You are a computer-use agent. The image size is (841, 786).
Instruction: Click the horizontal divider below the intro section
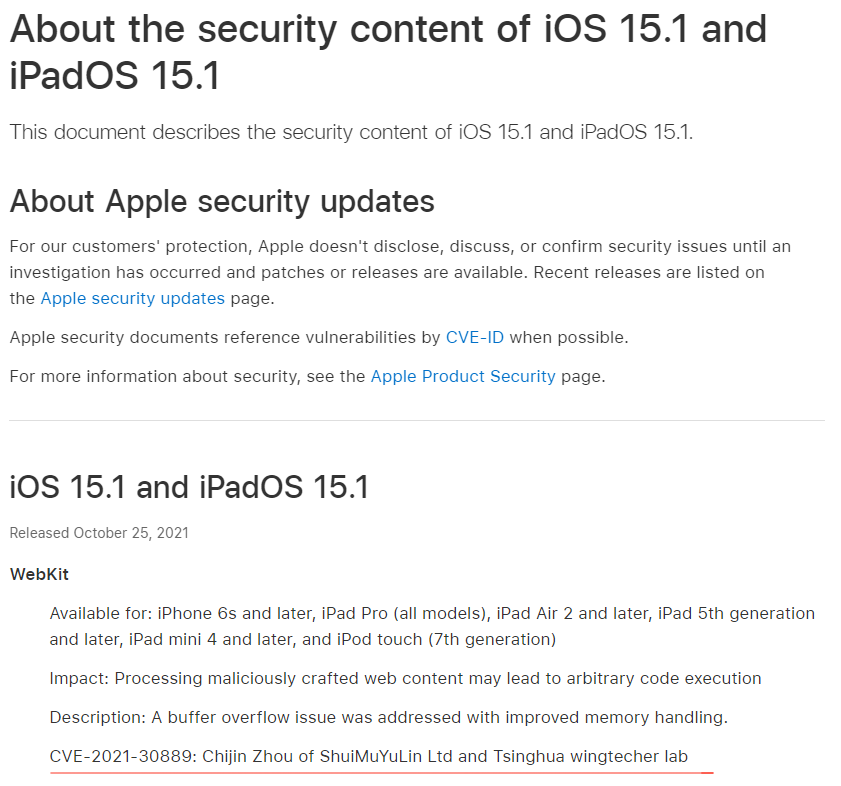[x=417, y=421]
